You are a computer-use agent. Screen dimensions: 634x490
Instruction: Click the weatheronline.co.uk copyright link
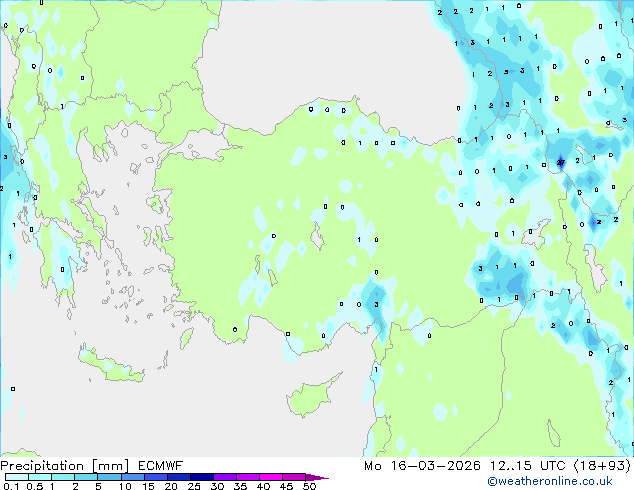click(549, 481)
